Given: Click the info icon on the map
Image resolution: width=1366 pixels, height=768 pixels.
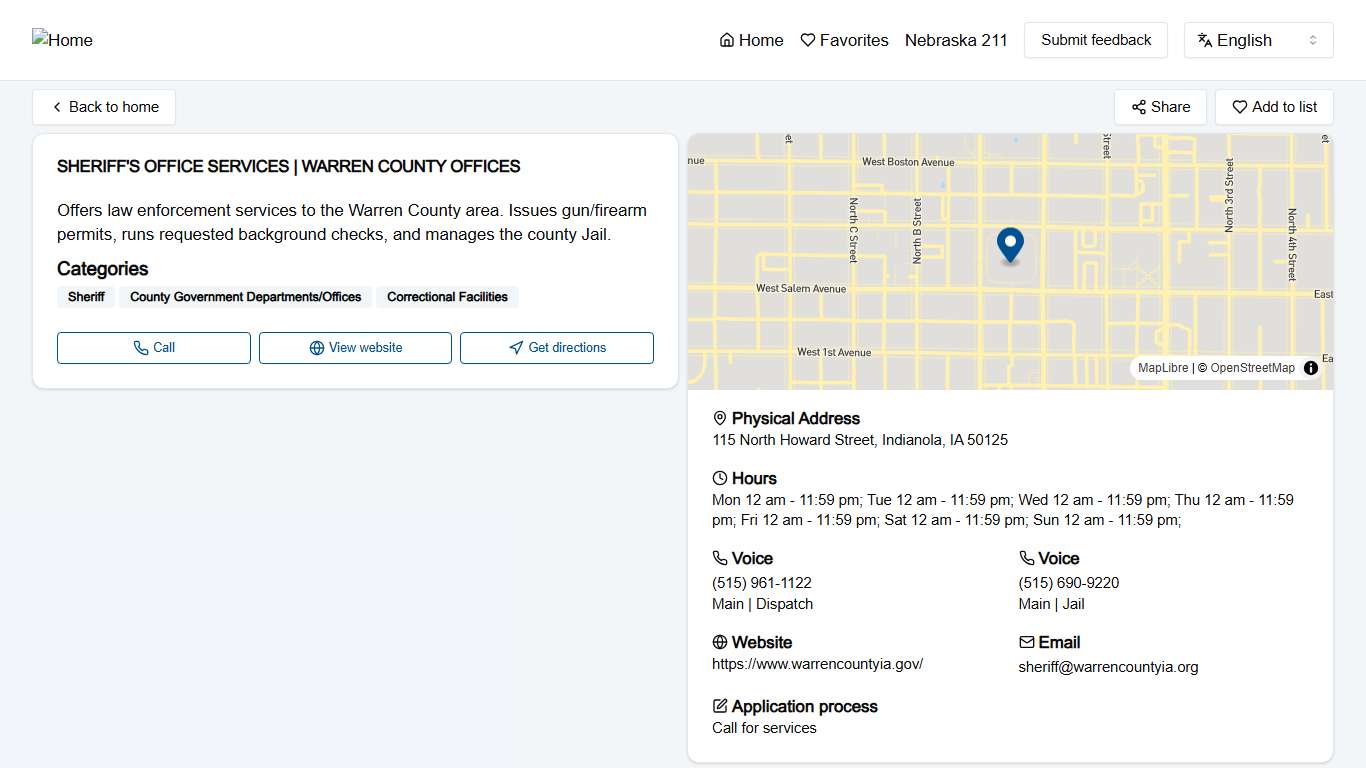Looking at the screenshot, I should tap(1310, 368).
